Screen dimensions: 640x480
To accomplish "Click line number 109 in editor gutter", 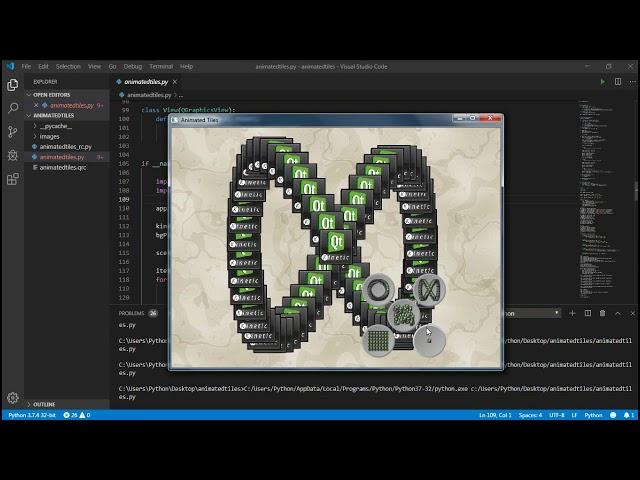I will click(124, 200).
